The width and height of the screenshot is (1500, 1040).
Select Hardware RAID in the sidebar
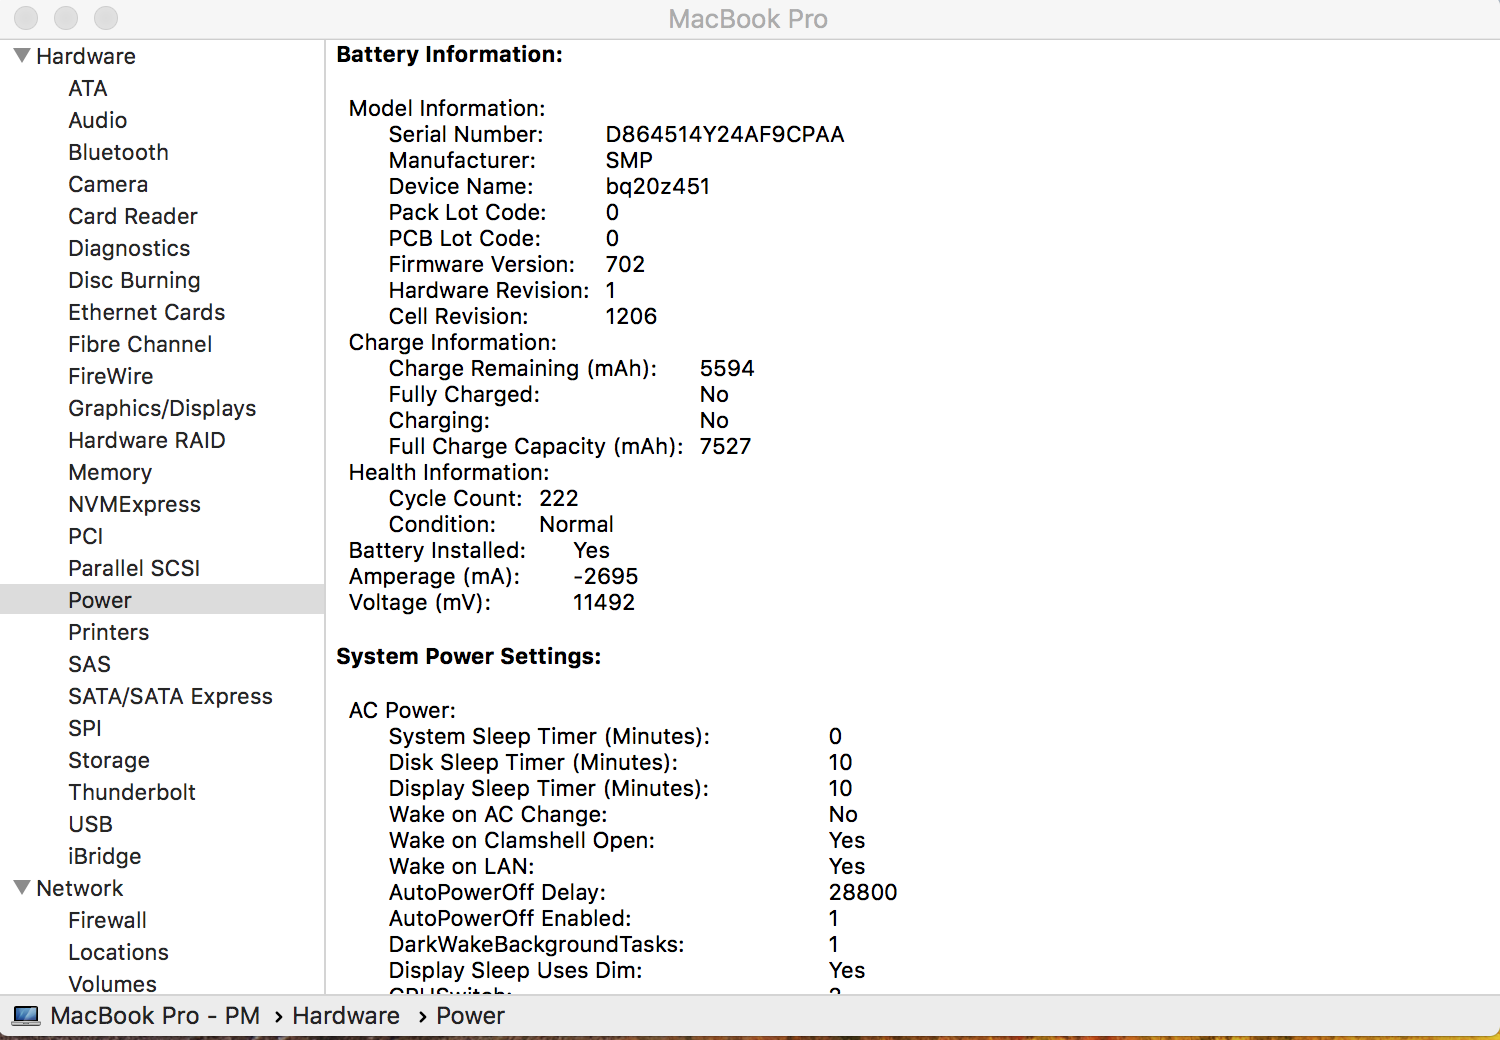pos(147,440)
